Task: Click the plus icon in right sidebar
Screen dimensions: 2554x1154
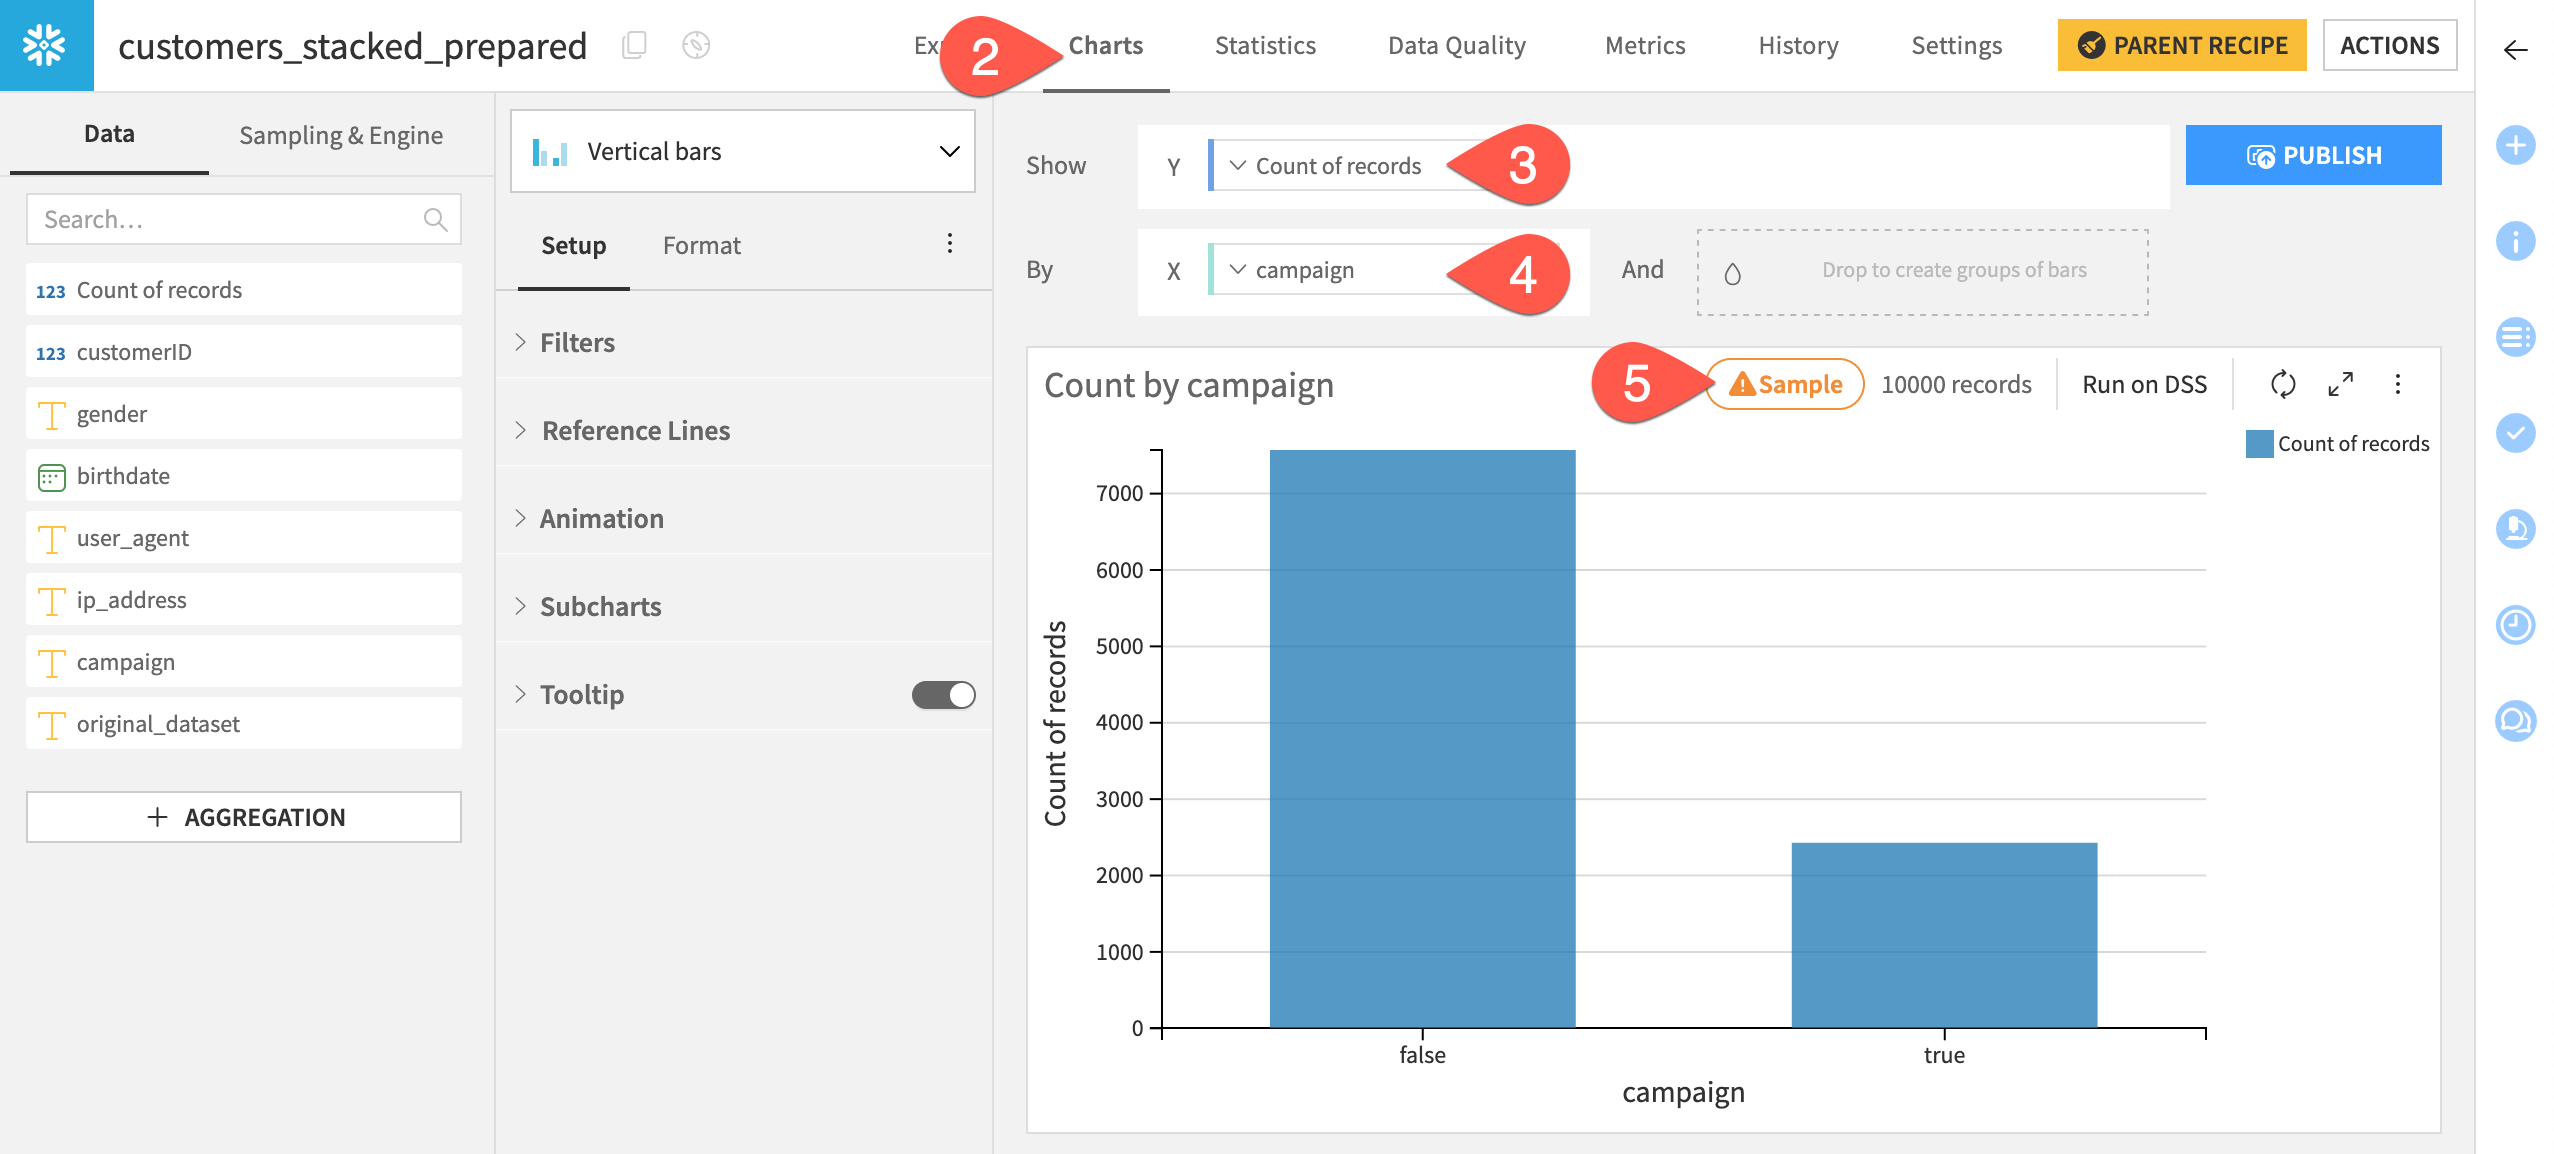Action: pos(2515,145)
